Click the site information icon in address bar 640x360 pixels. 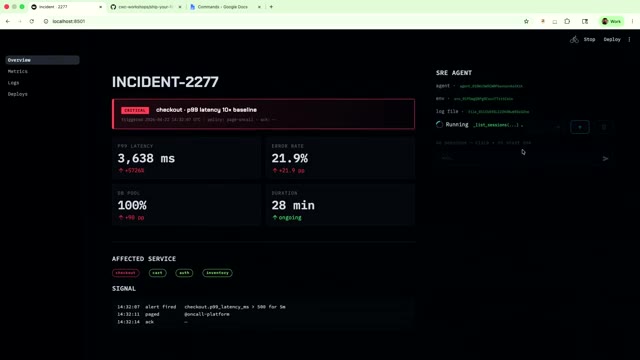click(x=46, y=21)
